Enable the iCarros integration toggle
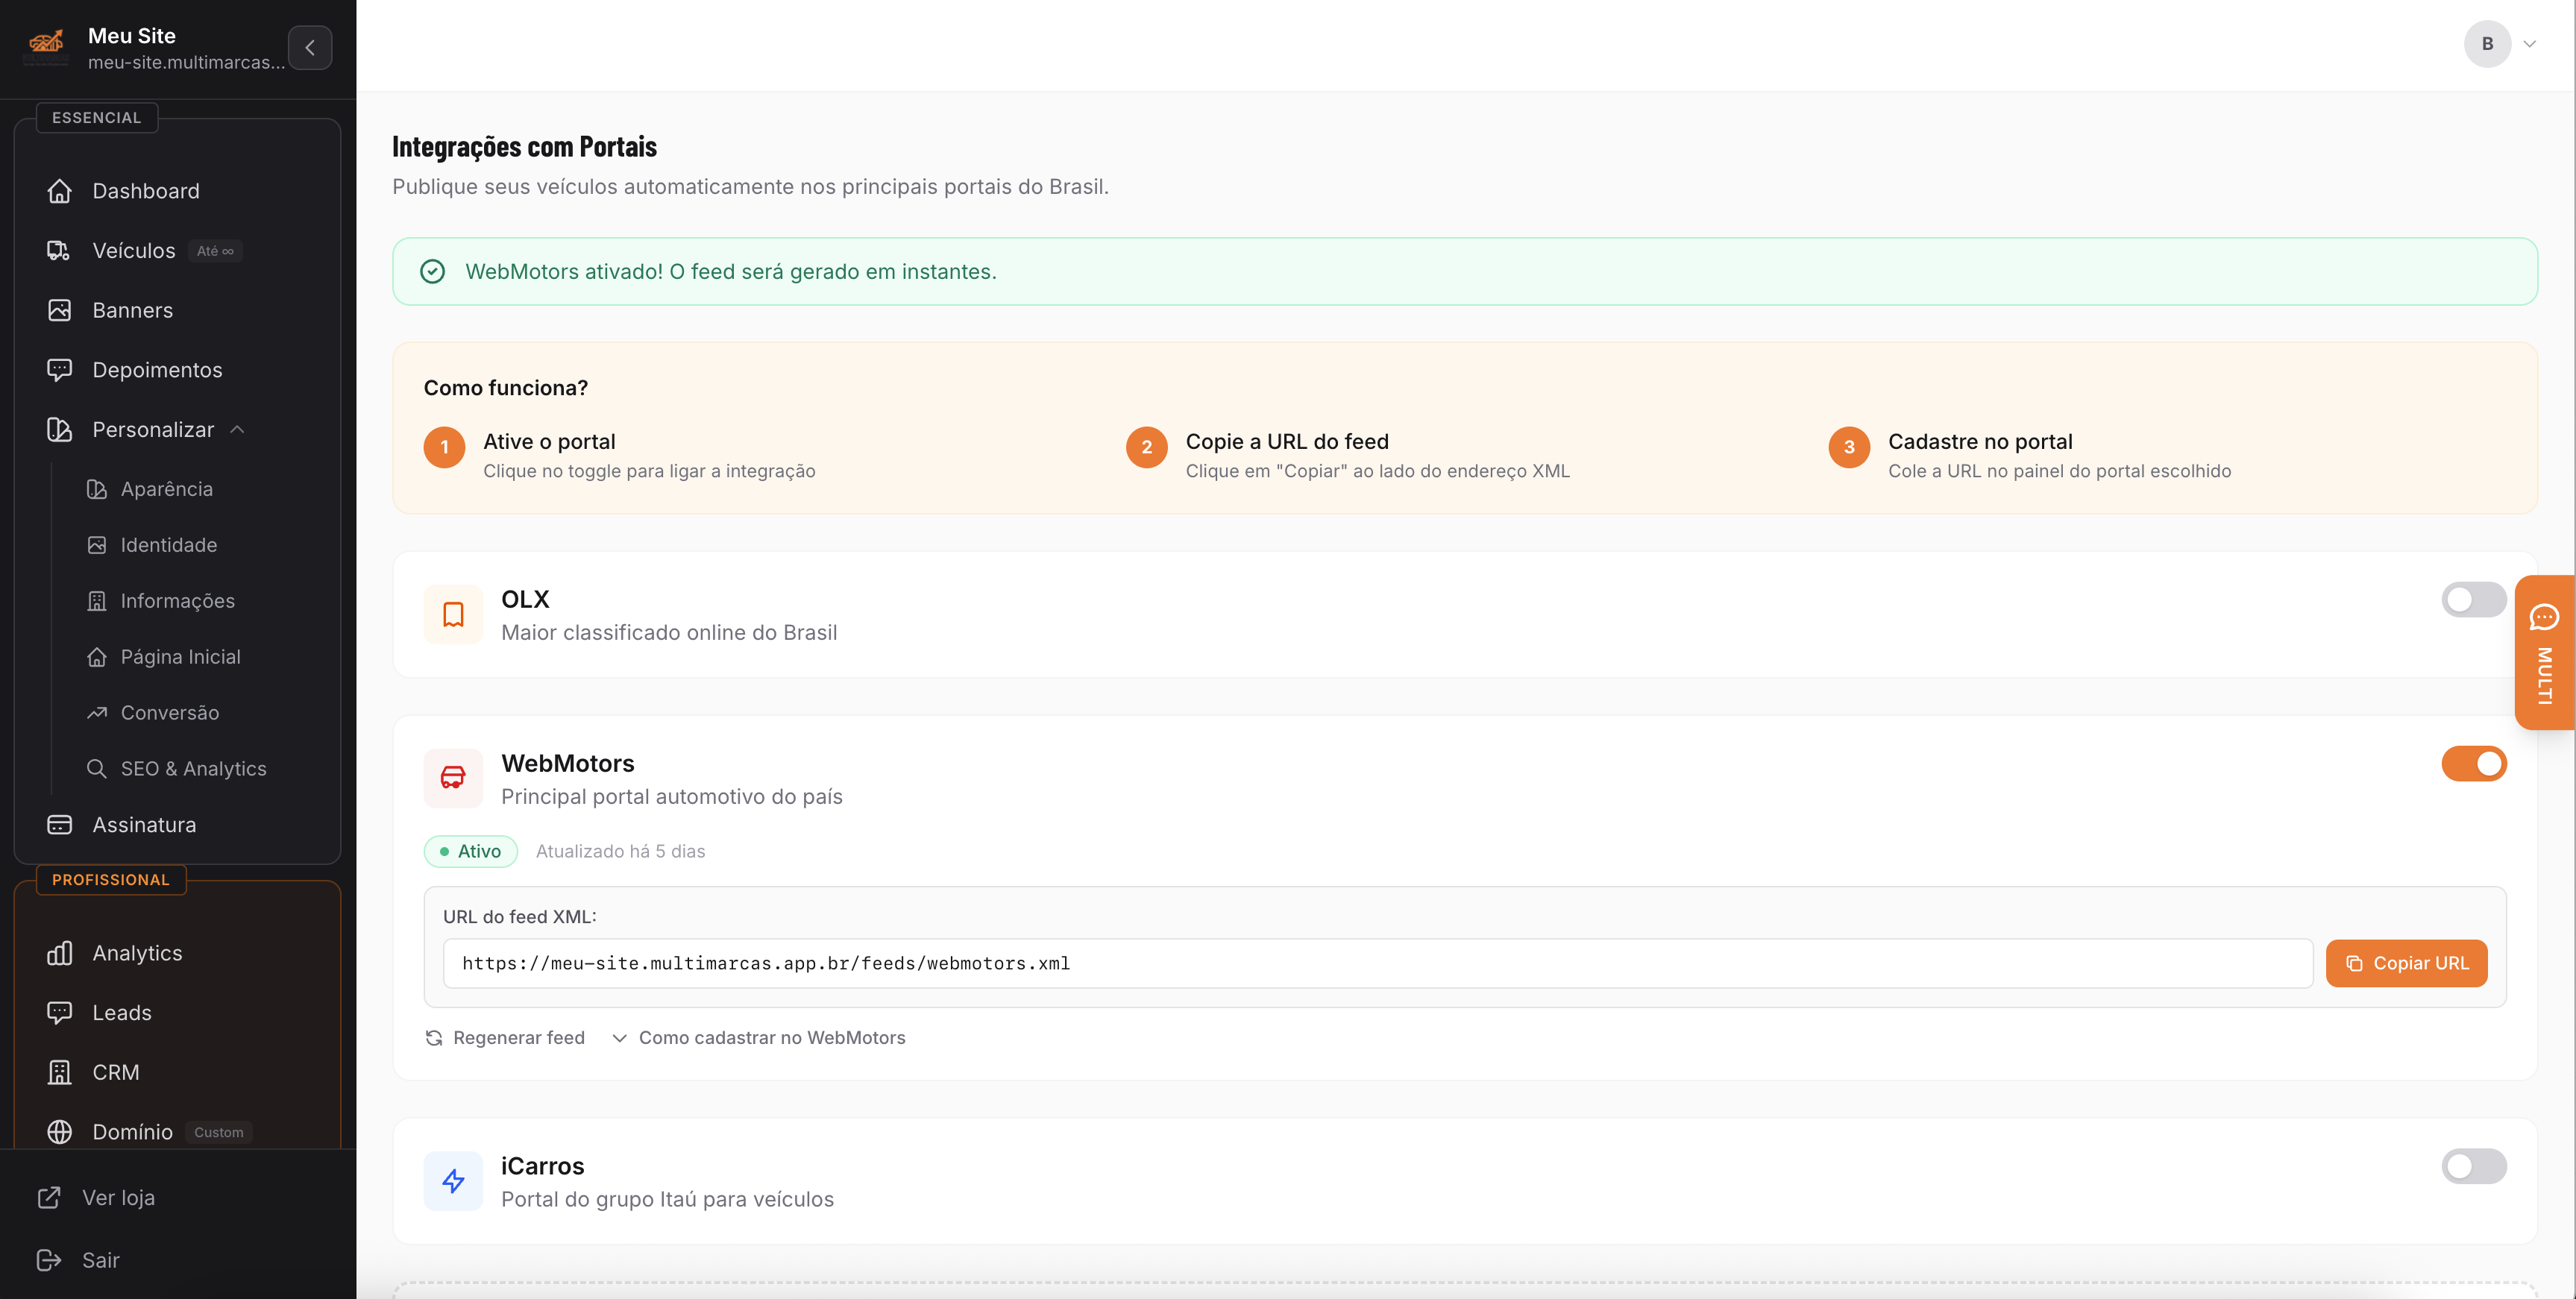Viewport: 2576px width, 1299px height. click(2473, 1166)
